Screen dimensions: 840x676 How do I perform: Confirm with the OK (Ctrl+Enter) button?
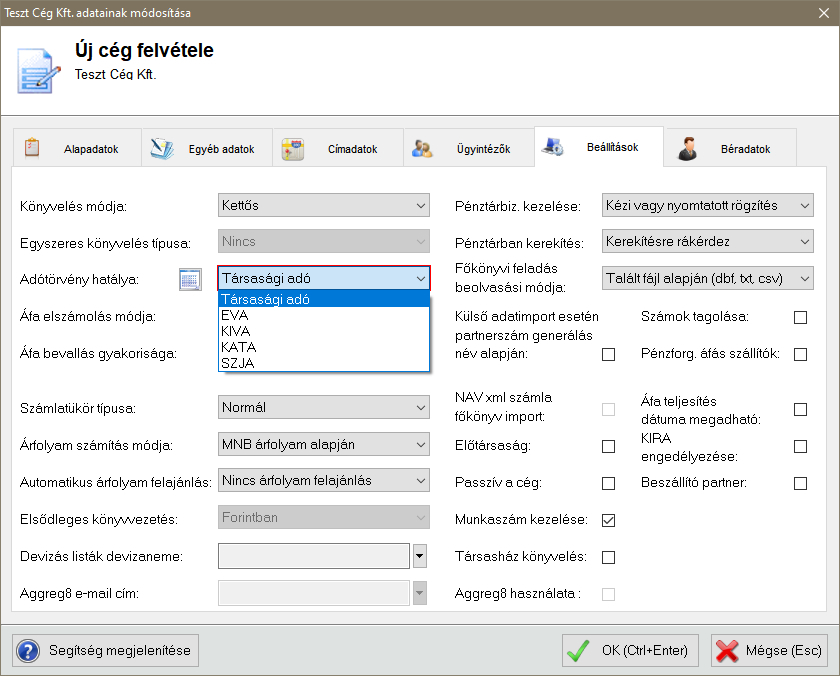click(628, 651)
